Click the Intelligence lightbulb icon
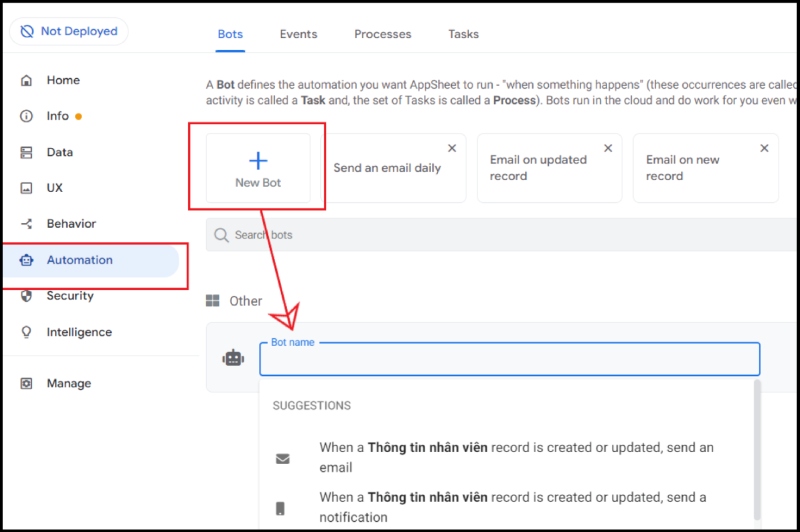Screen dimensions: 800x532 click(x=26, y=333)
